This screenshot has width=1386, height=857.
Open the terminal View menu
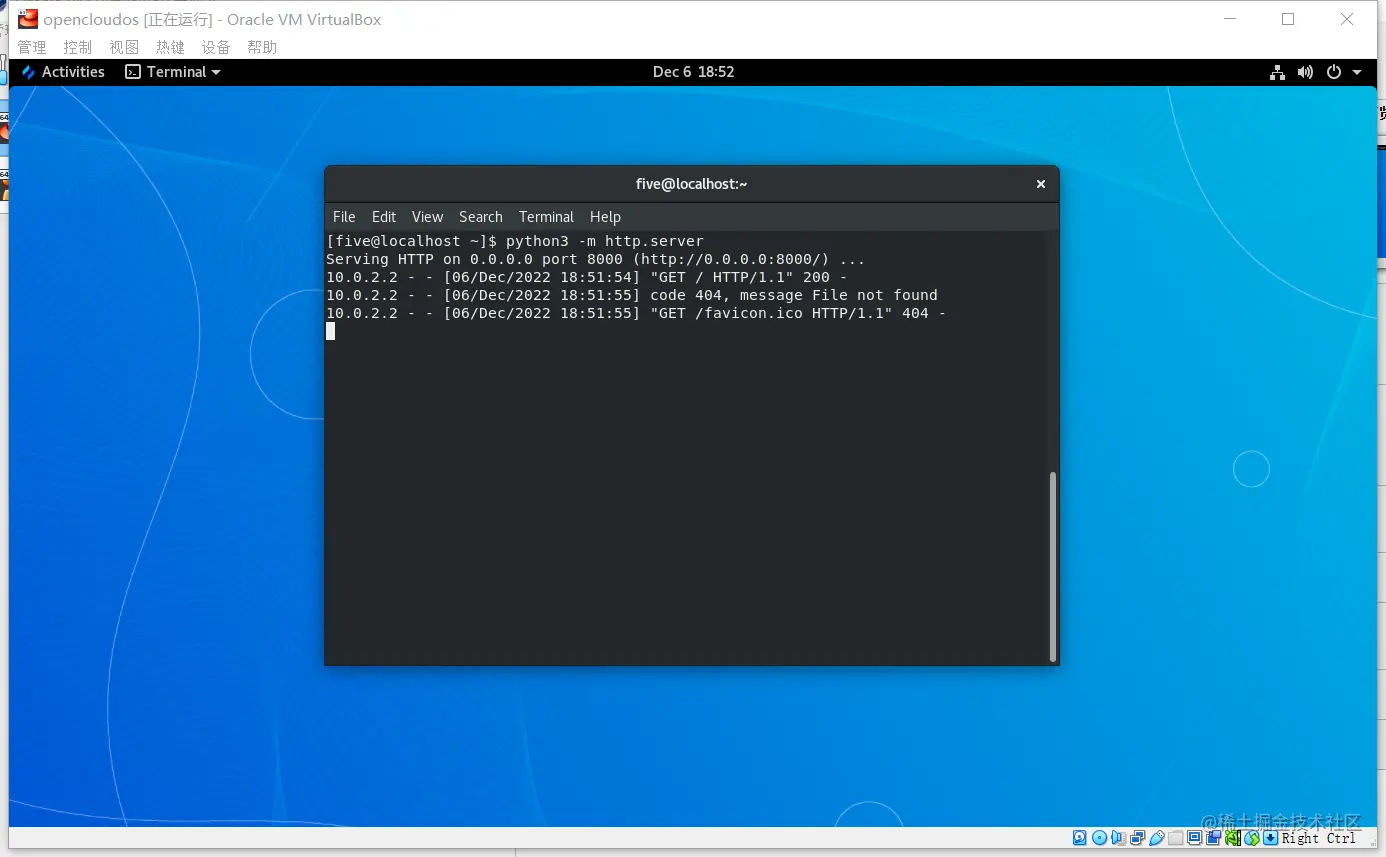pos(427,217)
